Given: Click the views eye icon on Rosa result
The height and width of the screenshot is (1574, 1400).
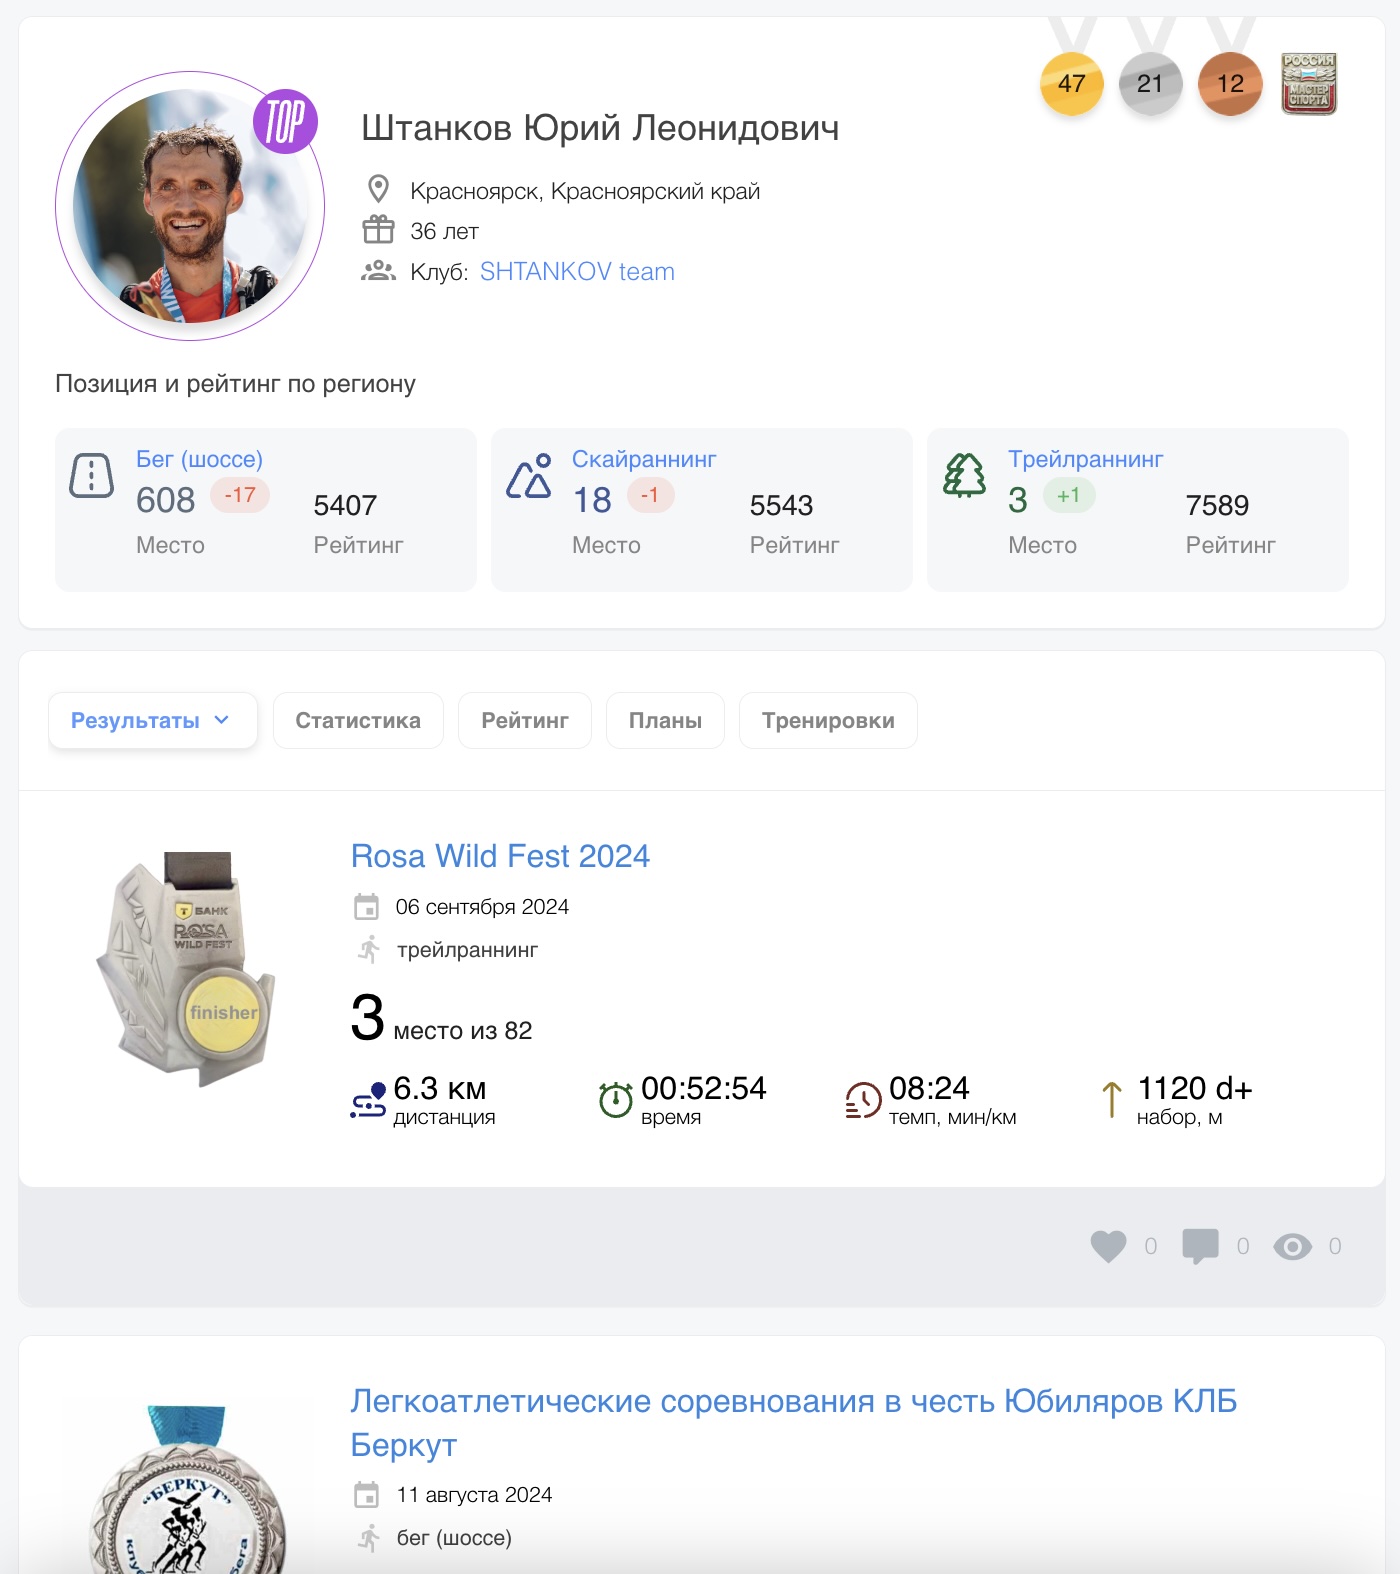Looking at the screenshot, I should (1292, 1246).
